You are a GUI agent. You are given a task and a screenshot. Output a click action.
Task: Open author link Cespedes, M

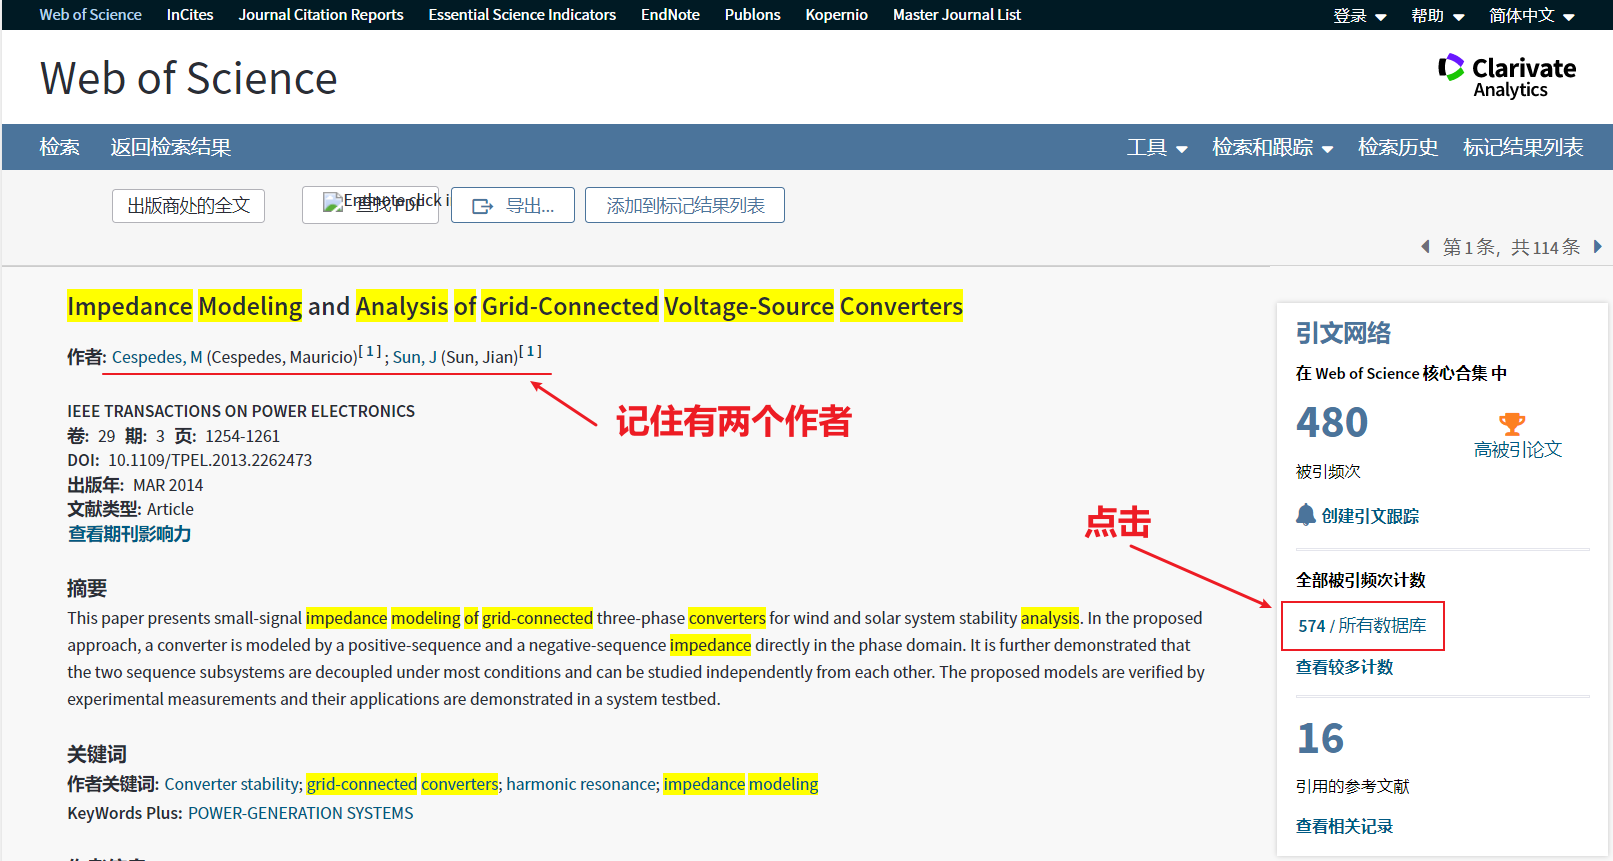[x=157, y=357]
